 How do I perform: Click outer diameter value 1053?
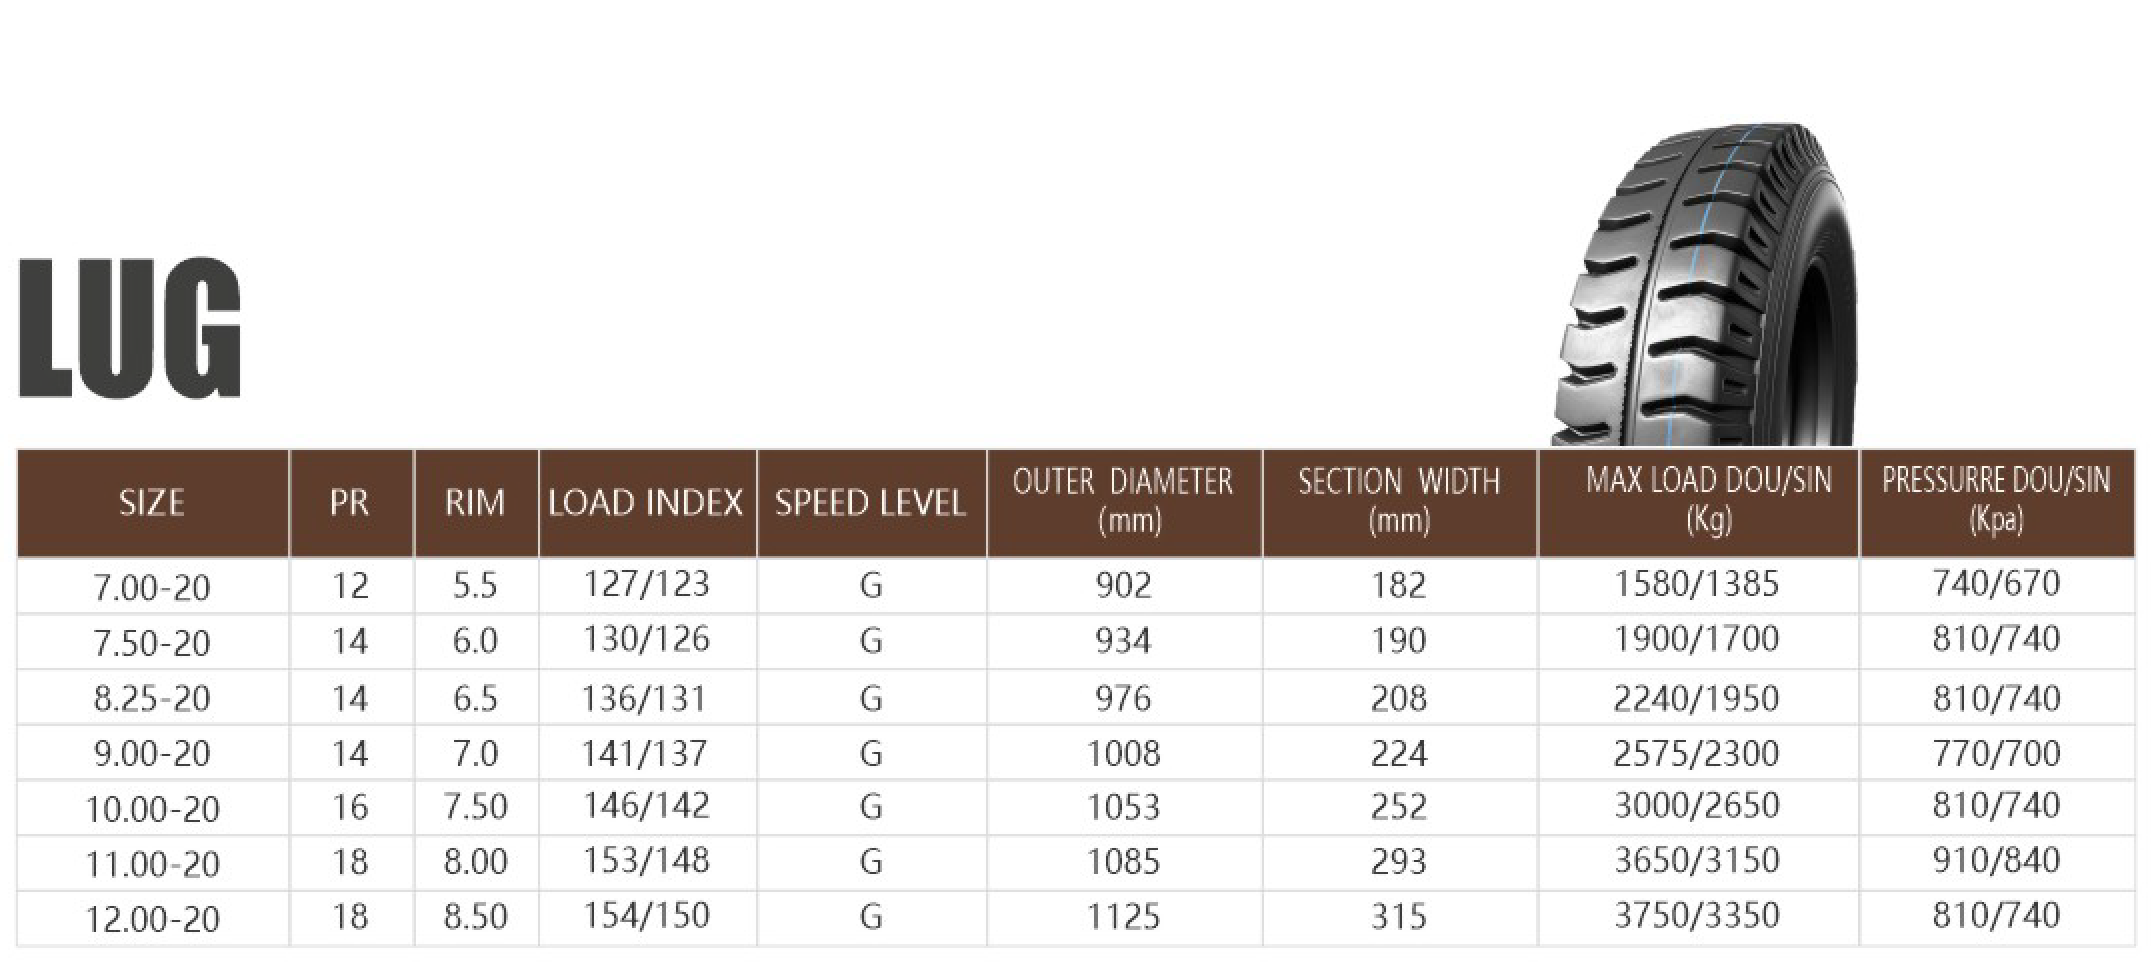[x=1124, y=807]
